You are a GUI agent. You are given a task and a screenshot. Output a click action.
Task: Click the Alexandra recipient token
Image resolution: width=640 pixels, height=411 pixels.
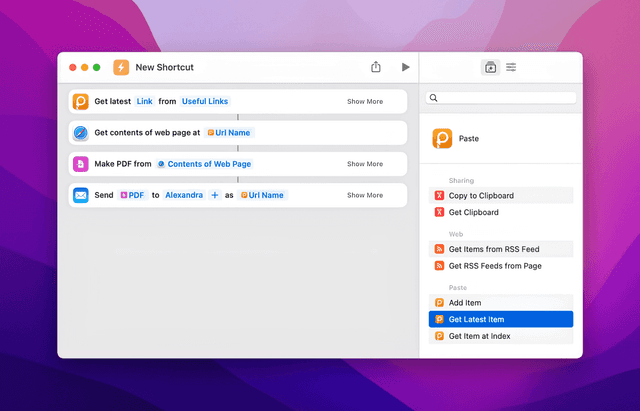pos(184,195)
